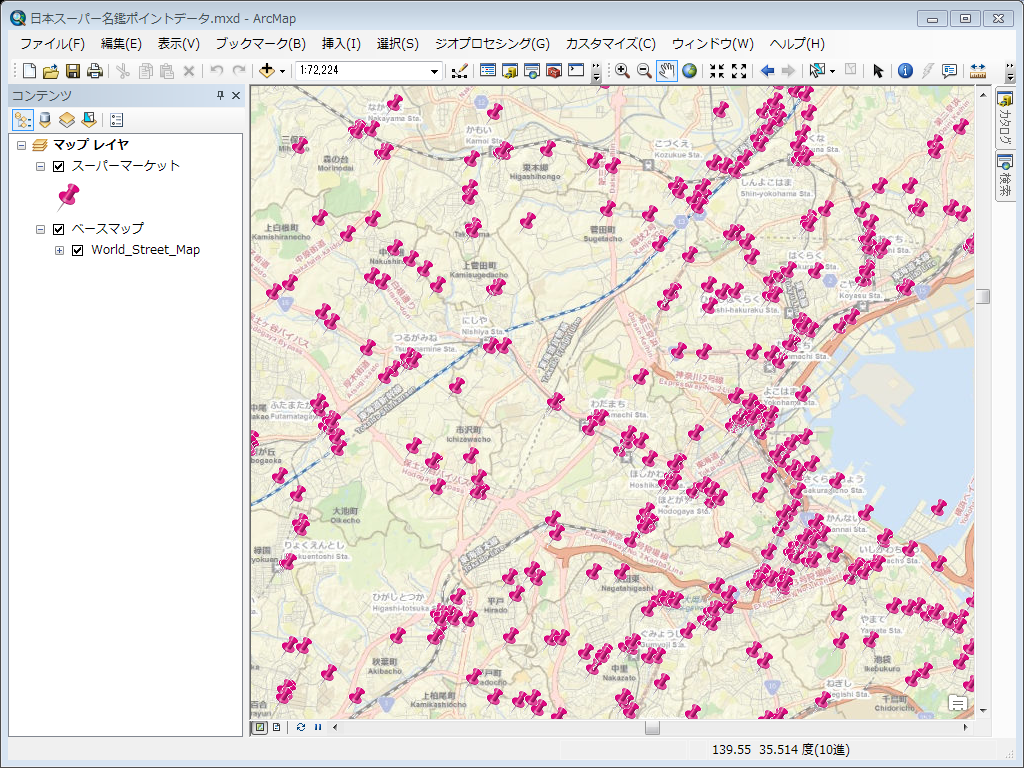
Task: Click the Add Data button
Action: pyautogui.click(x=266, y=71)
